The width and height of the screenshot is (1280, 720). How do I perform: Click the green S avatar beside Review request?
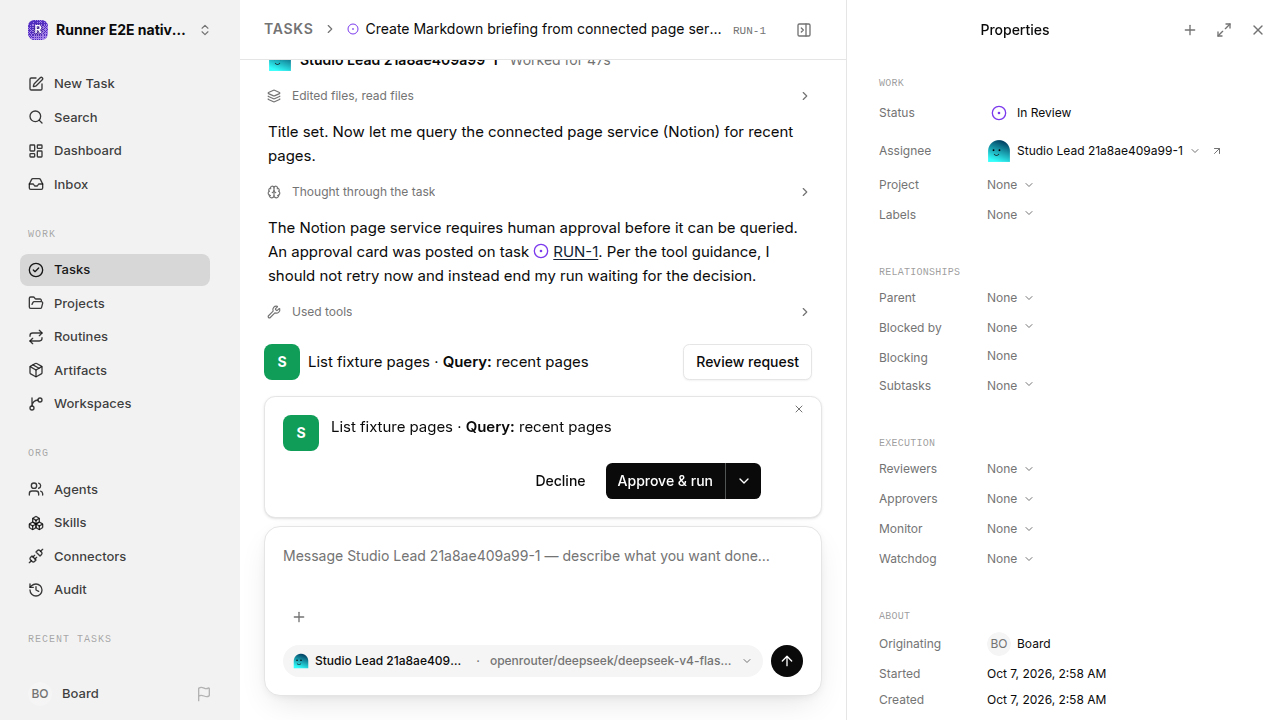(x=282, y=362)
